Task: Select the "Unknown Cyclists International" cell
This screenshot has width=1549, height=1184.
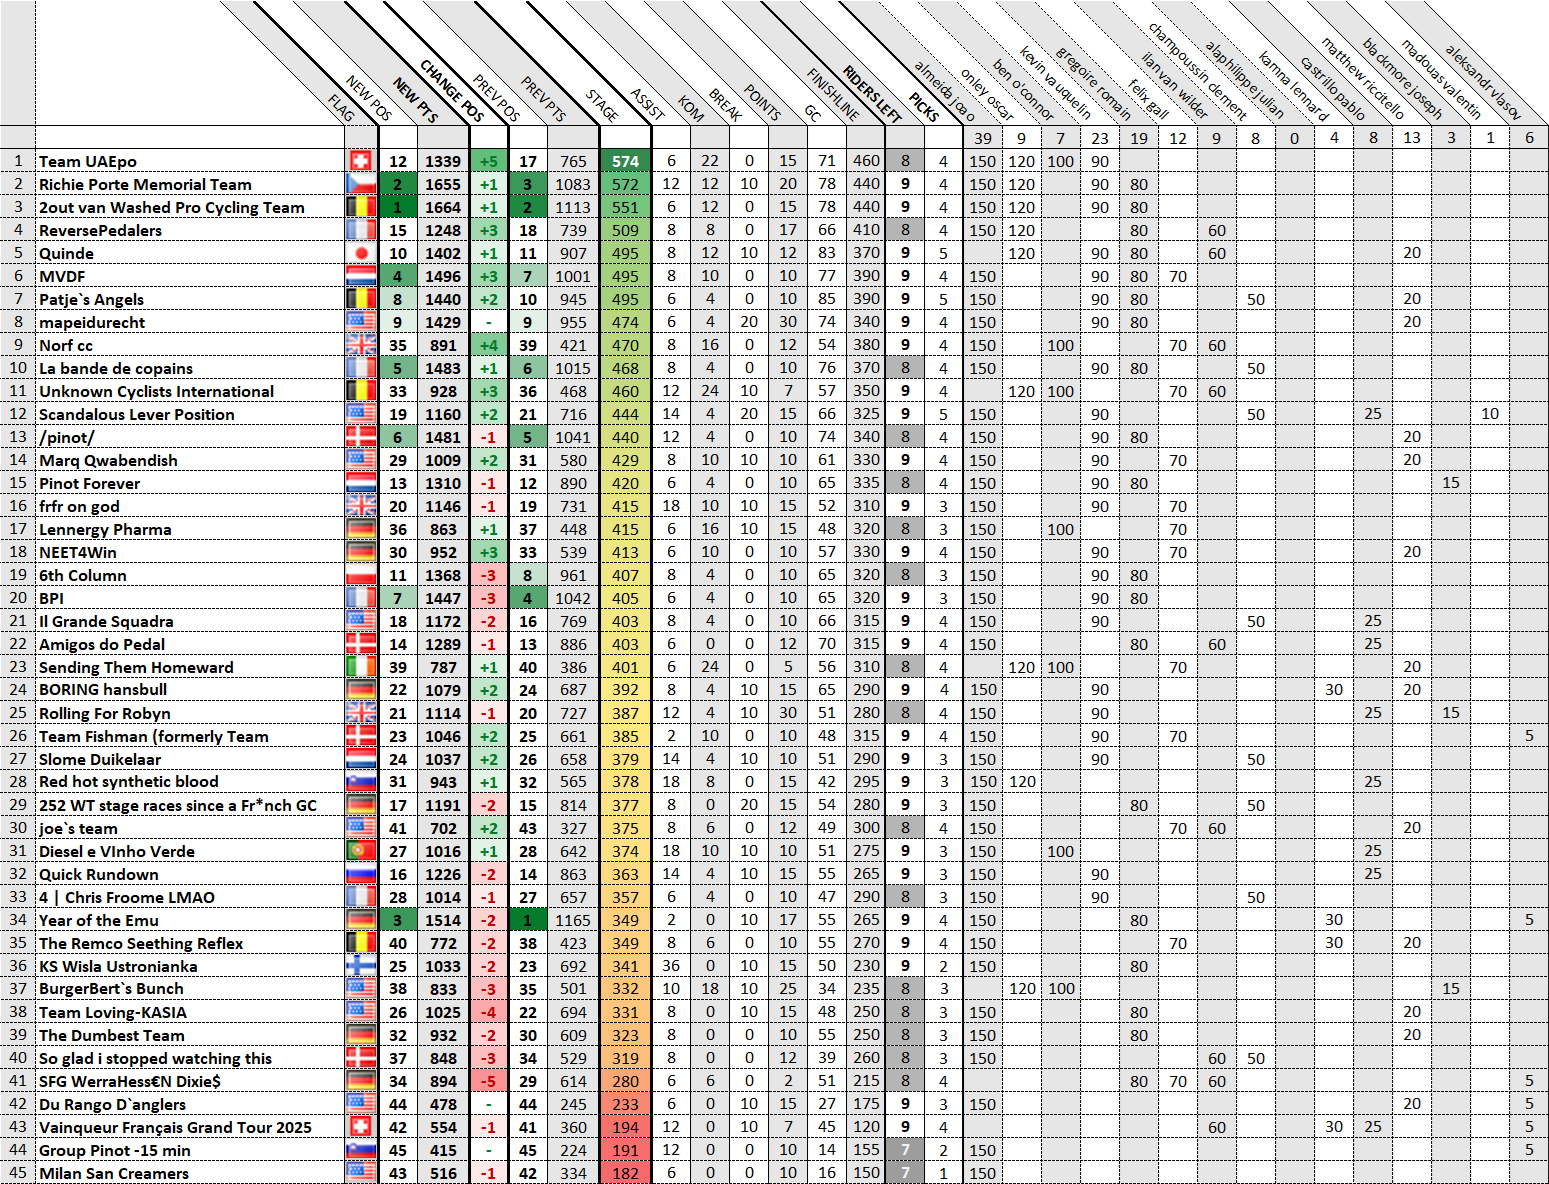Action: click(190, 391)
